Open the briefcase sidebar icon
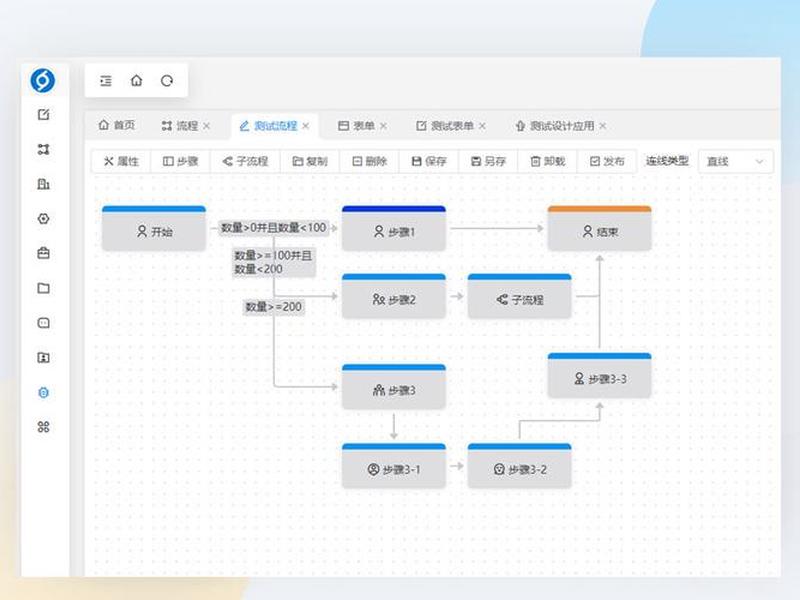 point(43,253)
